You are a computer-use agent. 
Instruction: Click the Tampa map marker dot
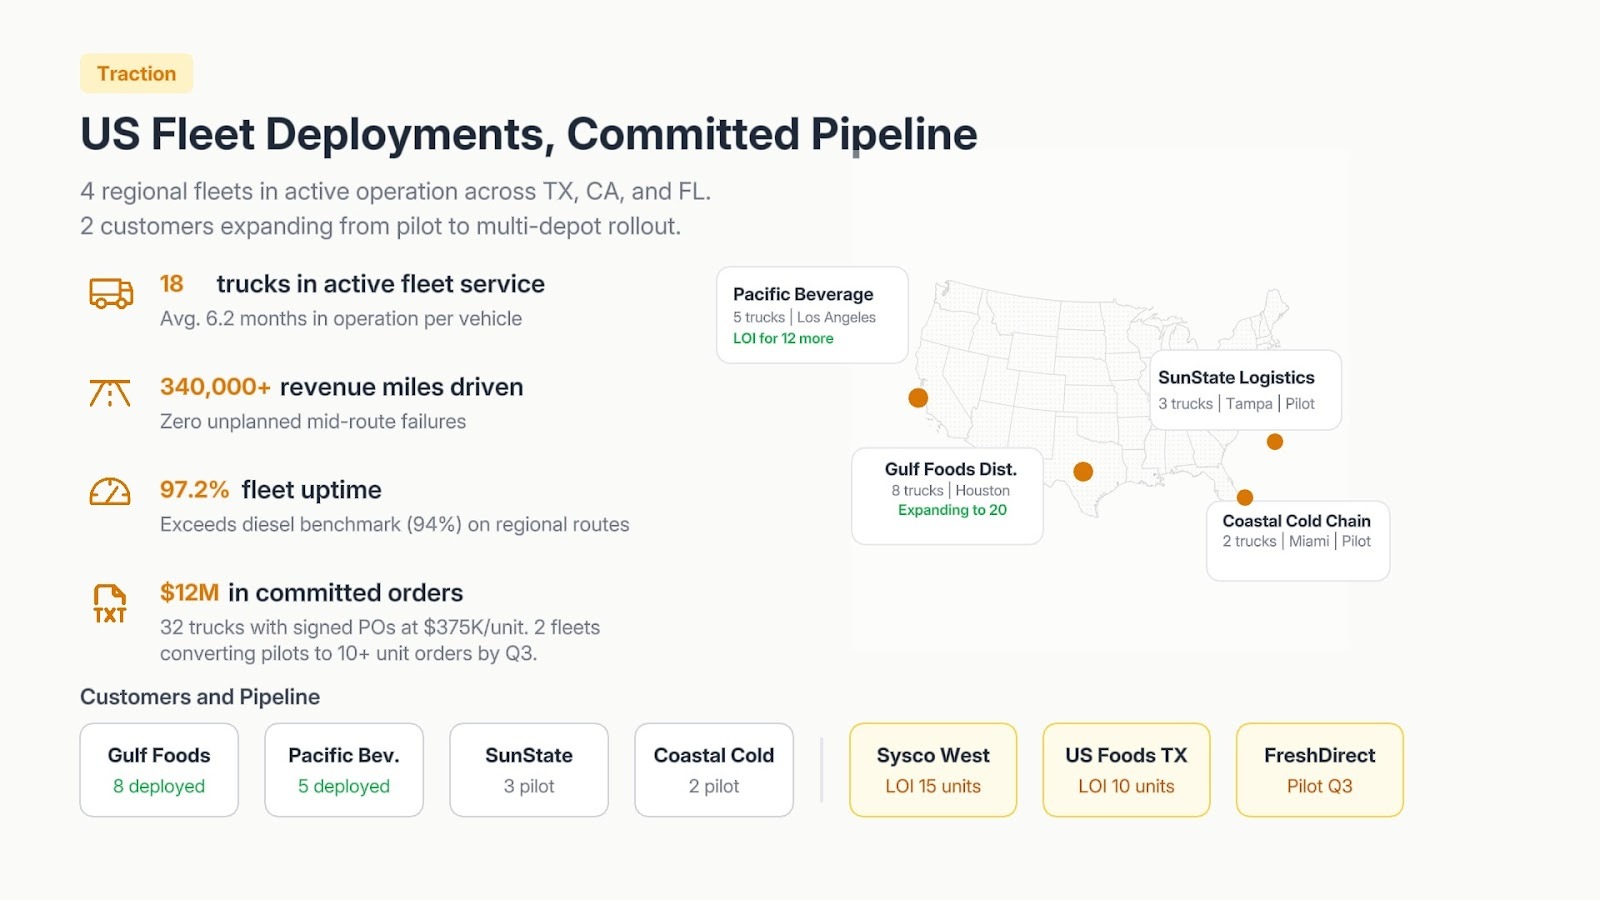click(1275, 442)
